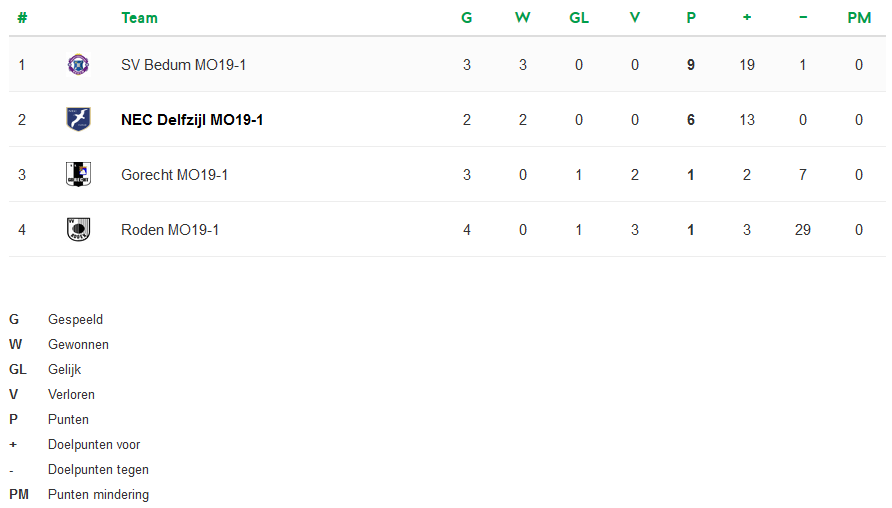Click the minus goals-against column header
Viewport: 892px width, 508px height.
click(803, 18)
